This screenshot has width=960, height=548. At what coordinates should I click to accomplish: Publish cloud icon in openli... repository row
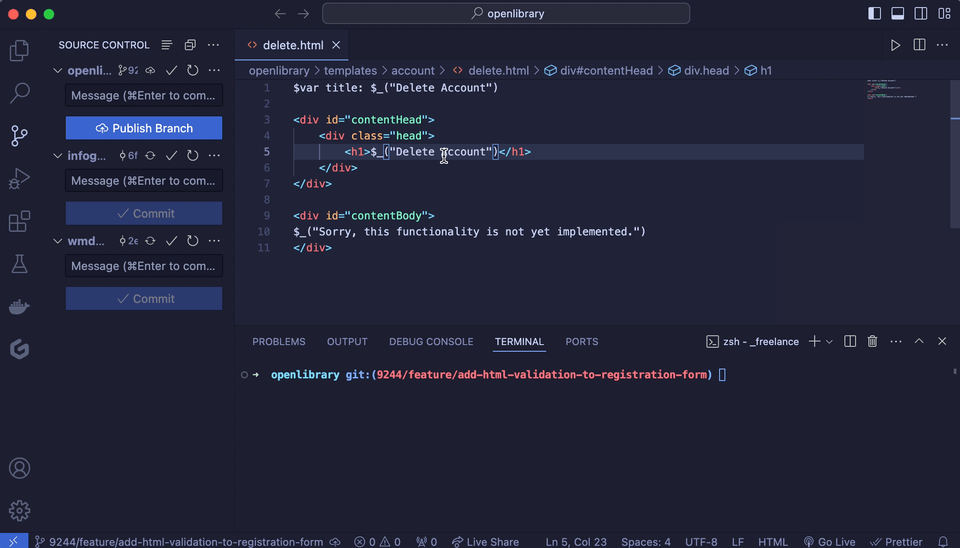coord(150,70)
